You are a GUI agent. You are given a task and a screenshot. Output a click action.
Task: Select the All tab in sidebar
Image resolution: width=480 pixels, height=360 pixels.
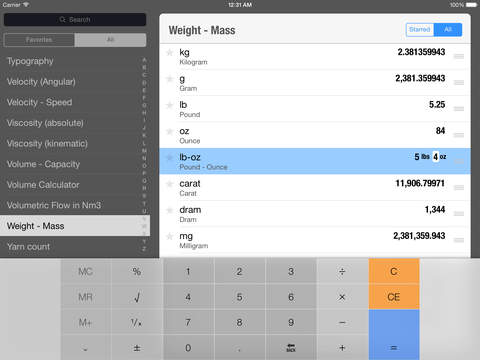tap(110, 40)
